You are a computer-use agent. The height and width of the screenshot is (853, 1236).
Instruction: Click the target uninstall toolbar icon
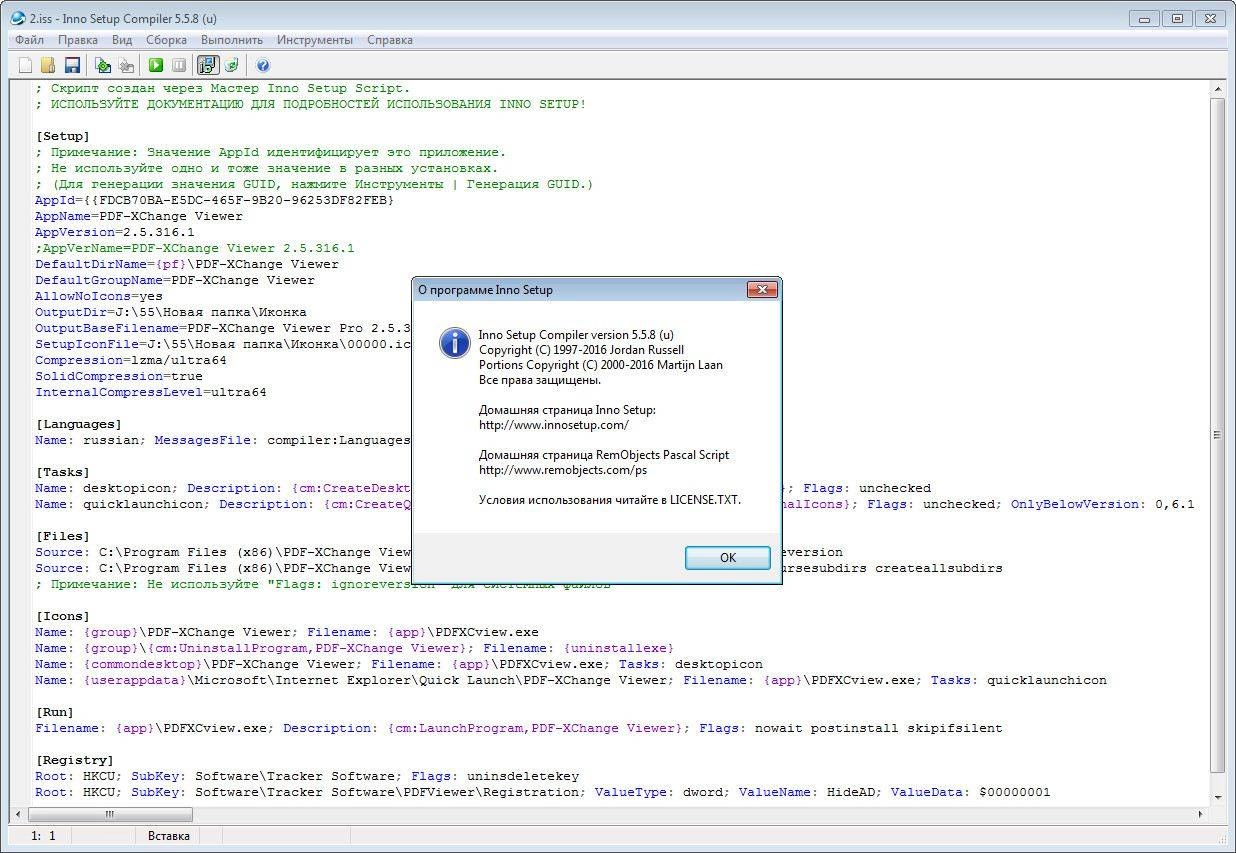click(232, 65)
